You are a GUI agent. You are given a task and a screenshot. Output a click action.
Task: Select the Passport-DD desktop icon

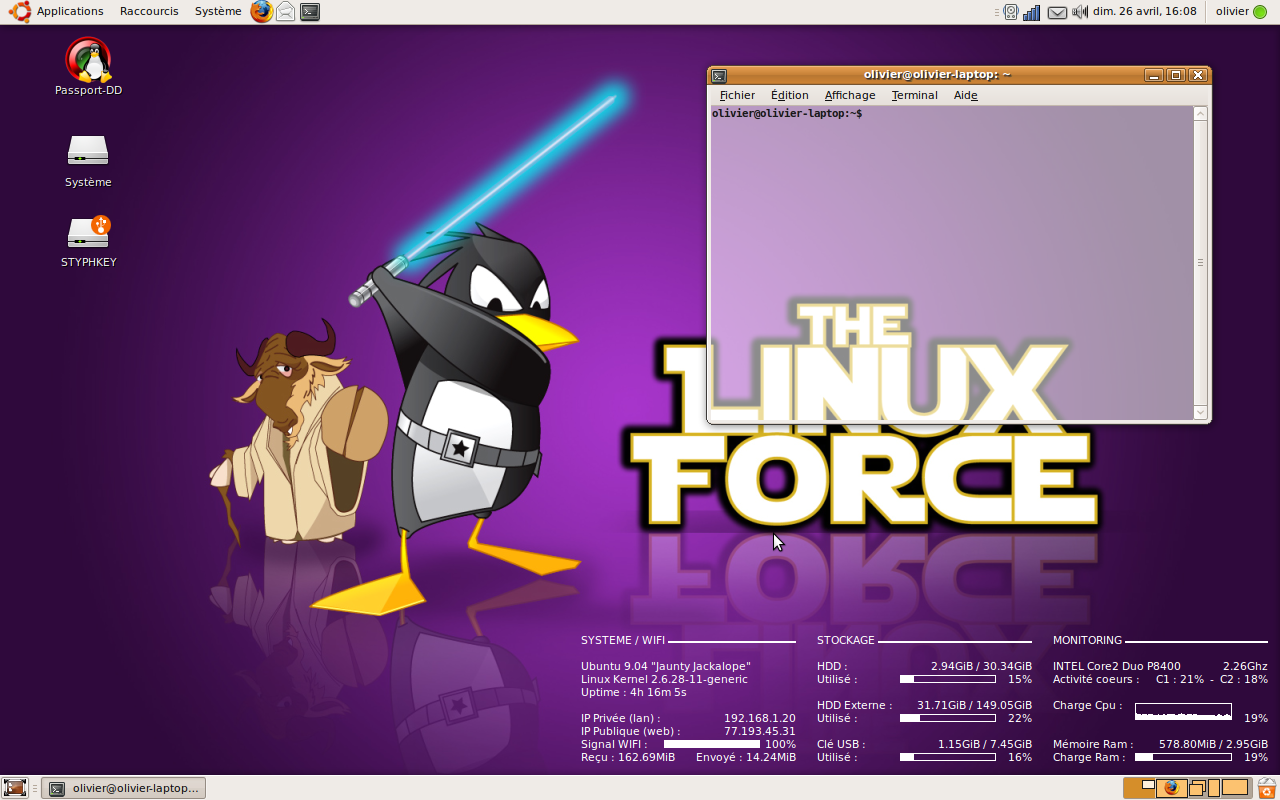[88, 67]
